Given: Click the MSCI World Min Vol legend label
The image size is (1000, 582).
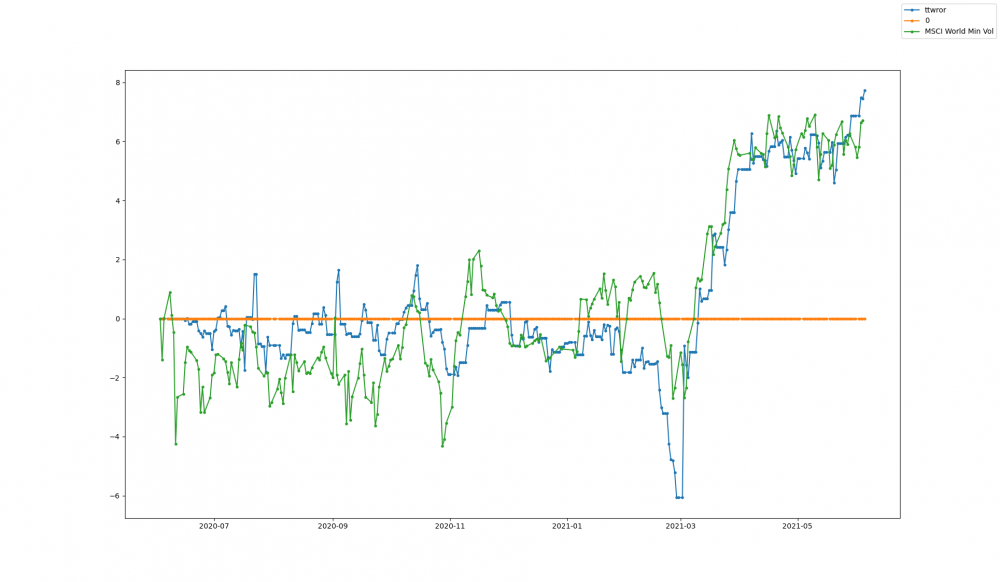Looking at the screenshot, I should pyautogui.click(x=959, y=31).
